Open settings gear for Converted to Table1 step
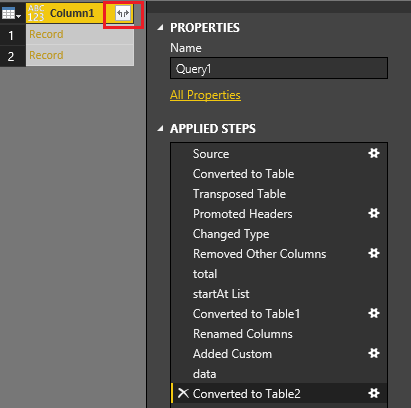This screenshot has width=411, height=408. [x=374, y=313]
